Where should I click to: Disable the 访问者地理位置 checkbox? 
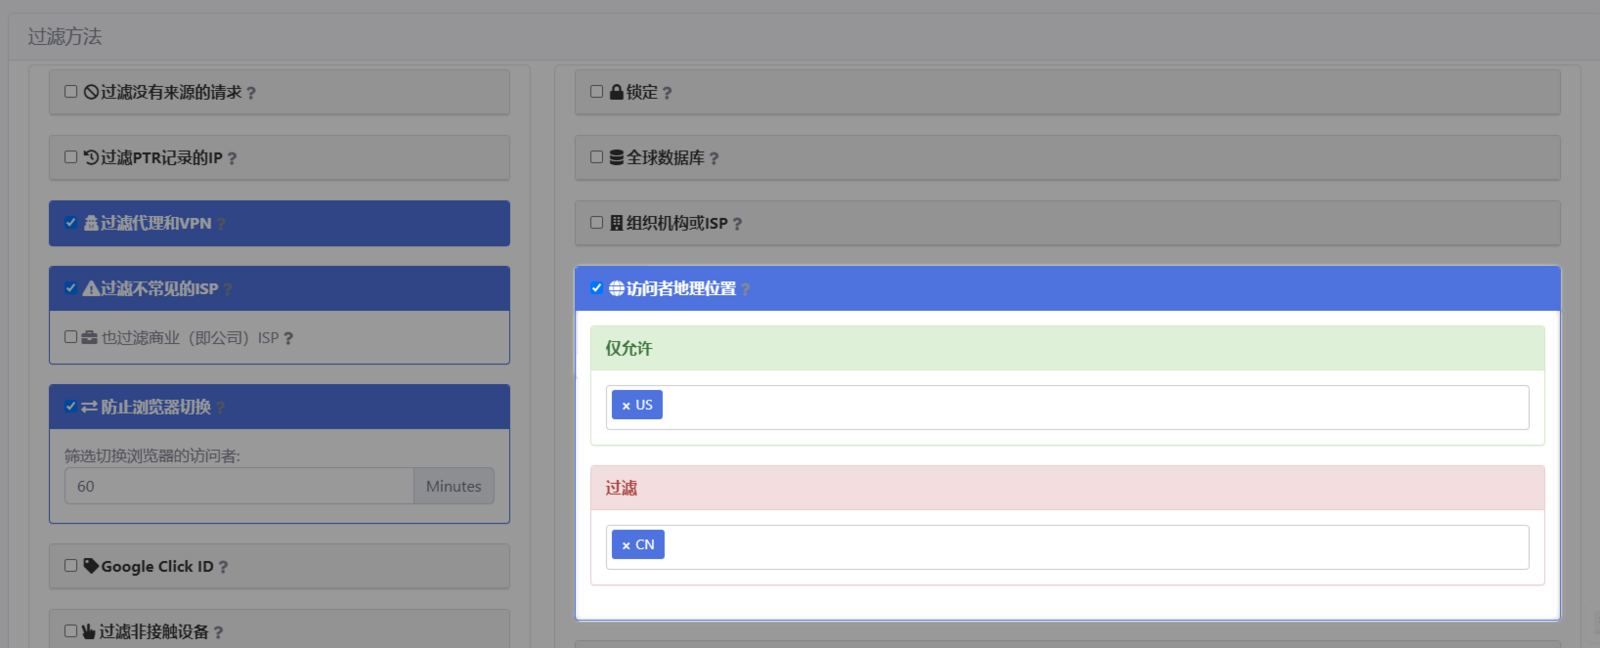tap(596, 288)
